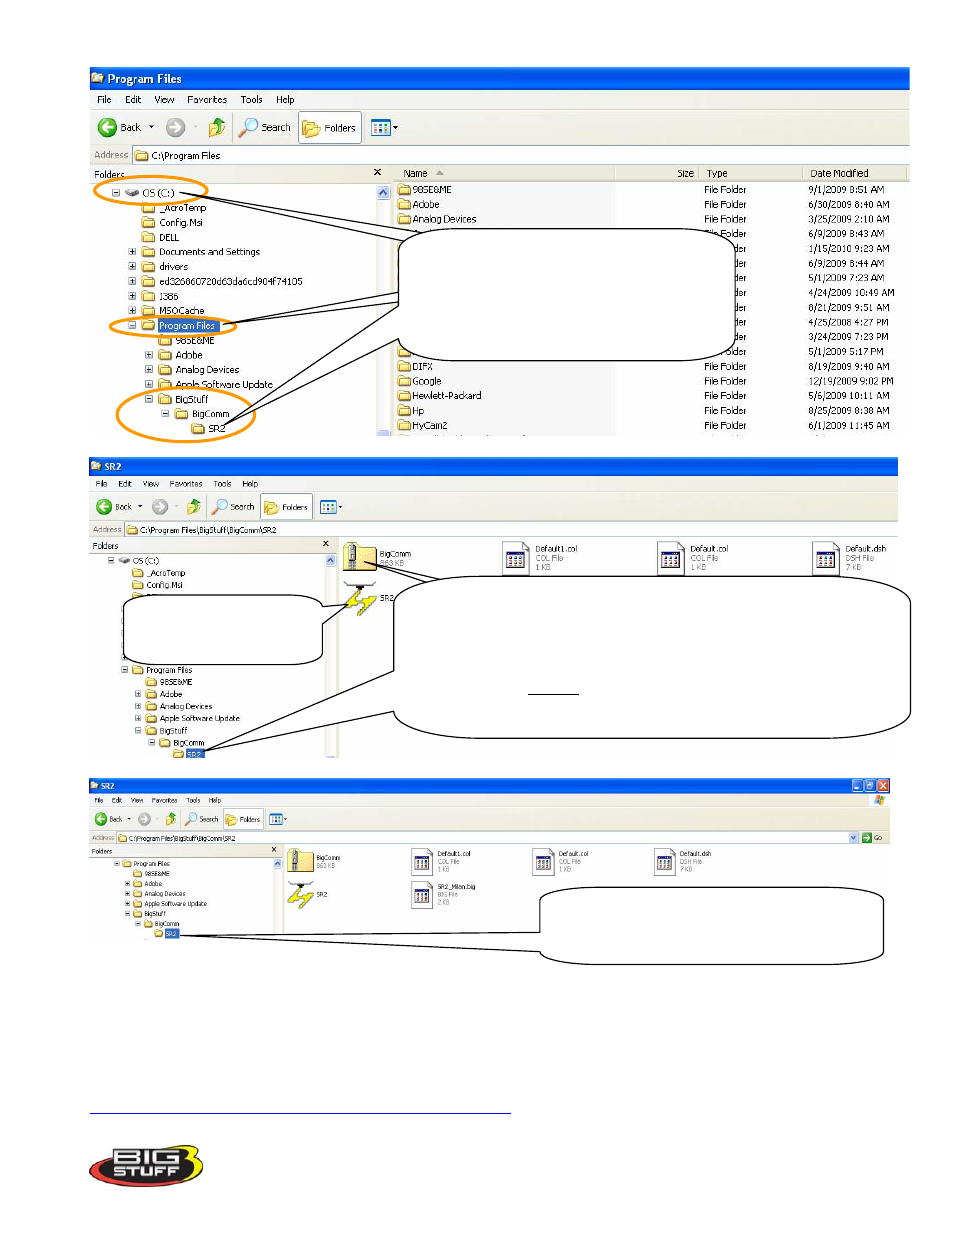This screenshot has height=1235, width=954.
Task: Select DELL folder in top tree
Action: pos(161,237)
